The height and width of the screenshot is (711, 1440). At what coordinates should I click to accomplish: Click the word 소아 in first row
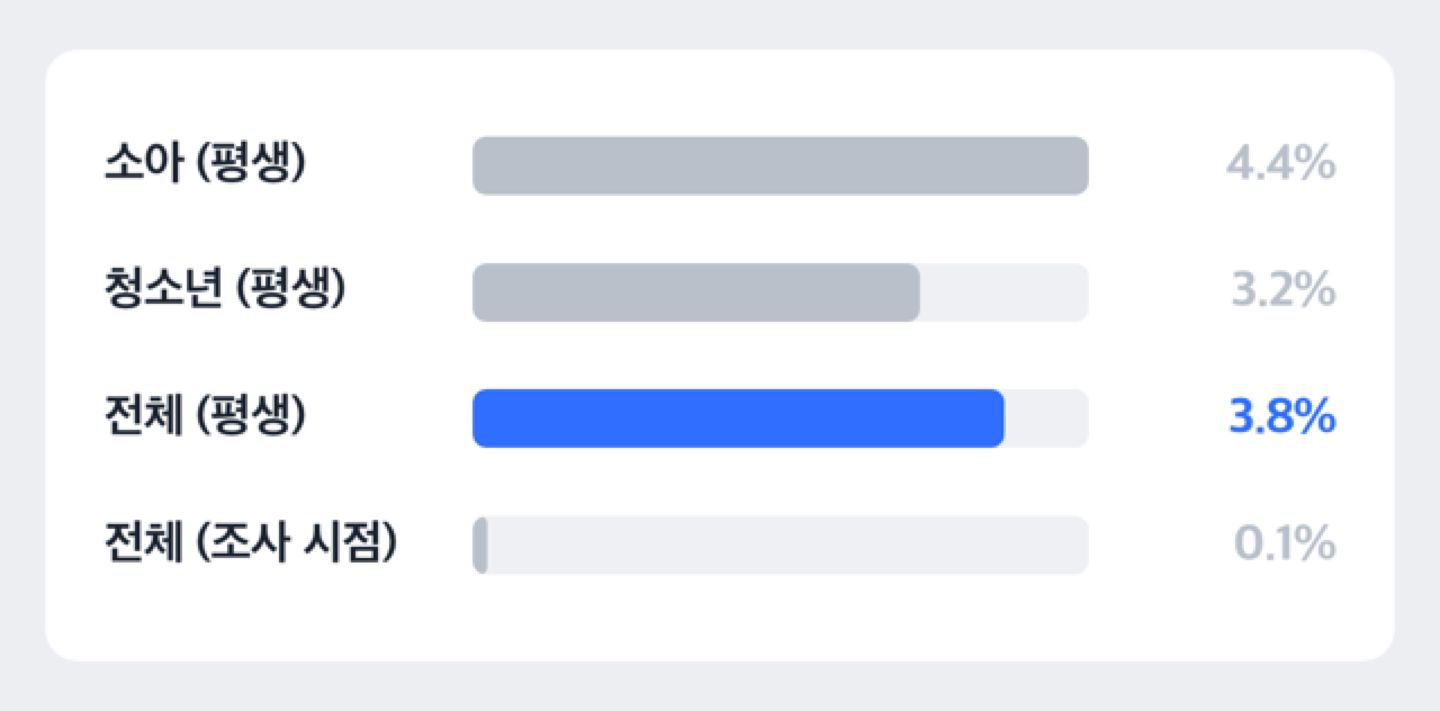144,165
